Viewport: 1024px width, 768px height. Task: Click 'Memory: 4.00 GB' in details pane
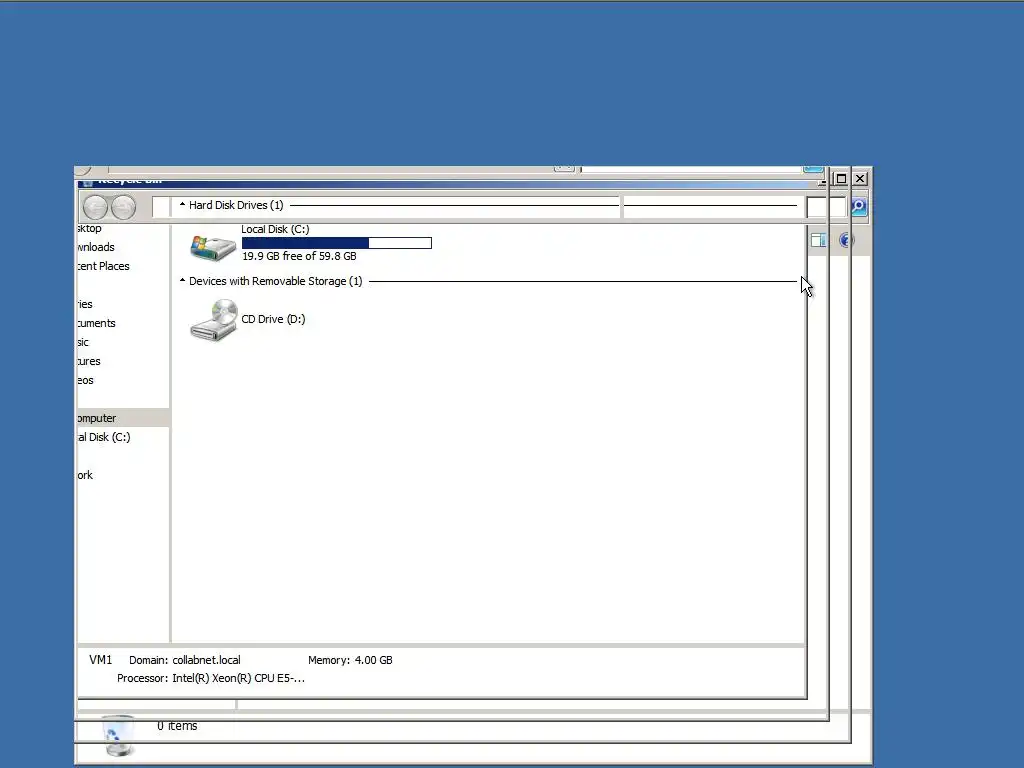click(x=350, y=660)
